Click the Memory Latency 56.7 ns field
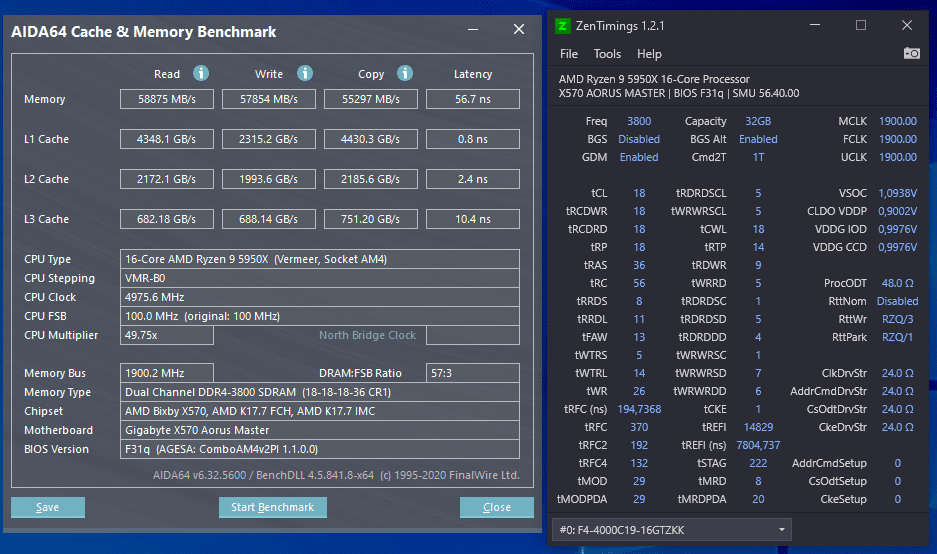The image size is (937, 554). pos(473,99)
